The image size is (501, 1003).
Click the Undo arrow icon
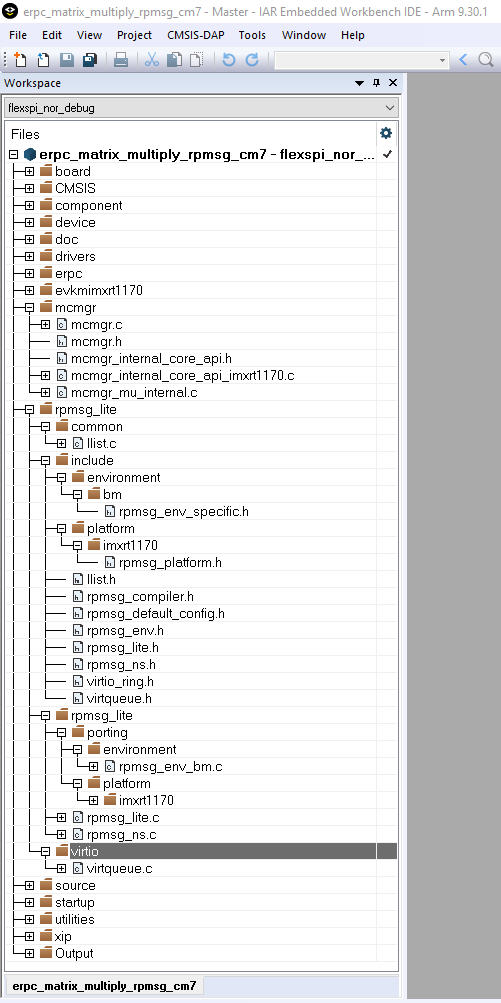pos(228,60)
